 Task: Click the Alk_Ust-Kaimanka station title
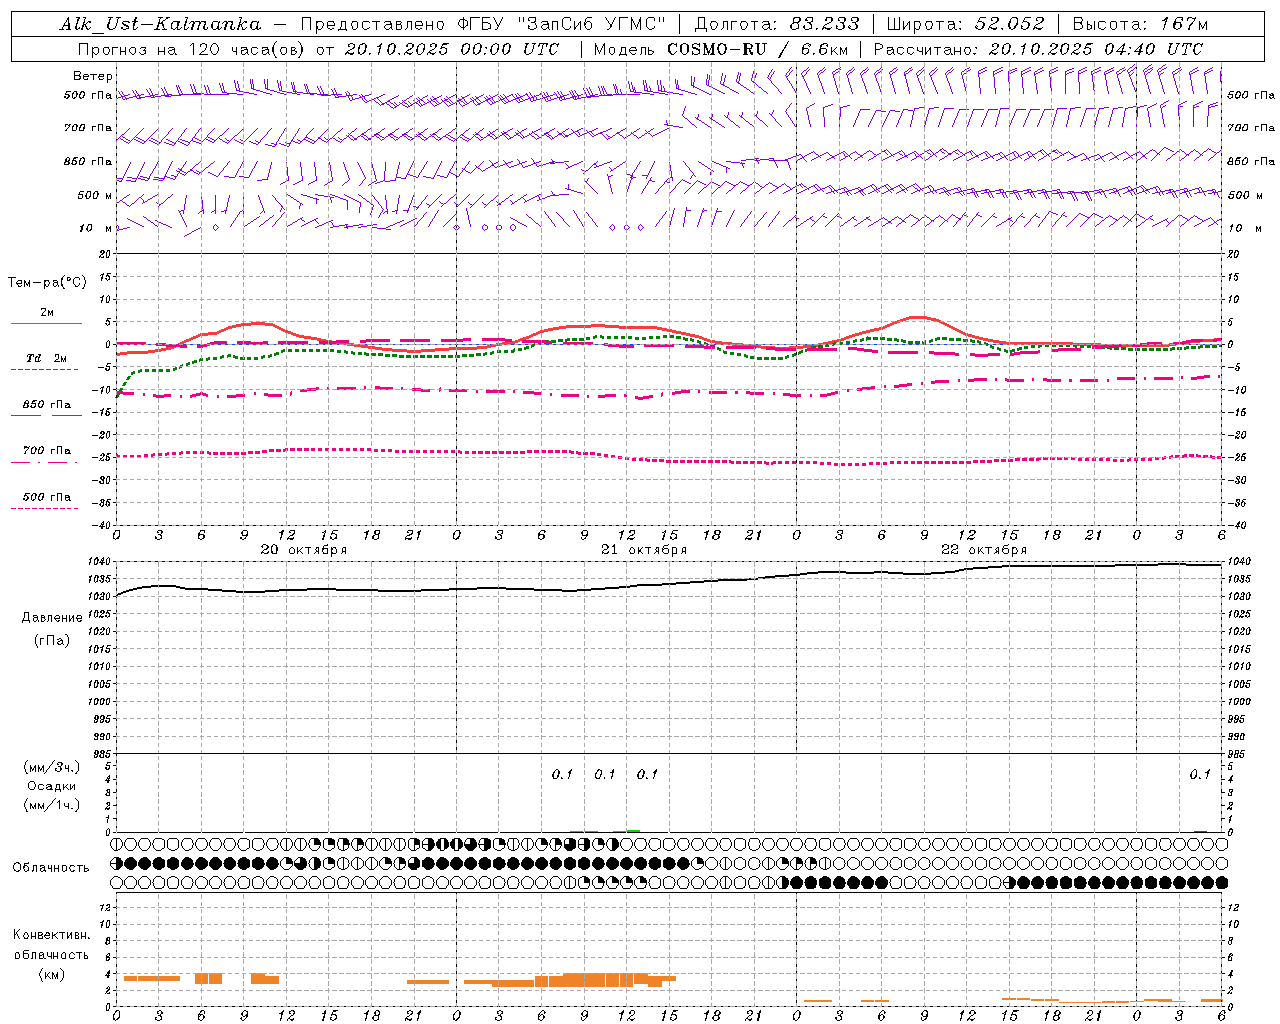[x=160, y=24]
